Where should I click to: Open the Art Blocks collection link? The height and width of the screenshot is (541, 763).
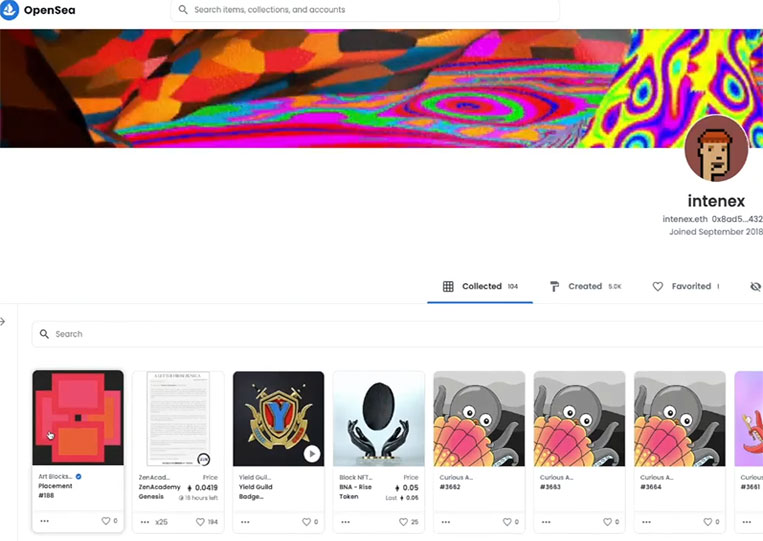[x=55, y=476]
